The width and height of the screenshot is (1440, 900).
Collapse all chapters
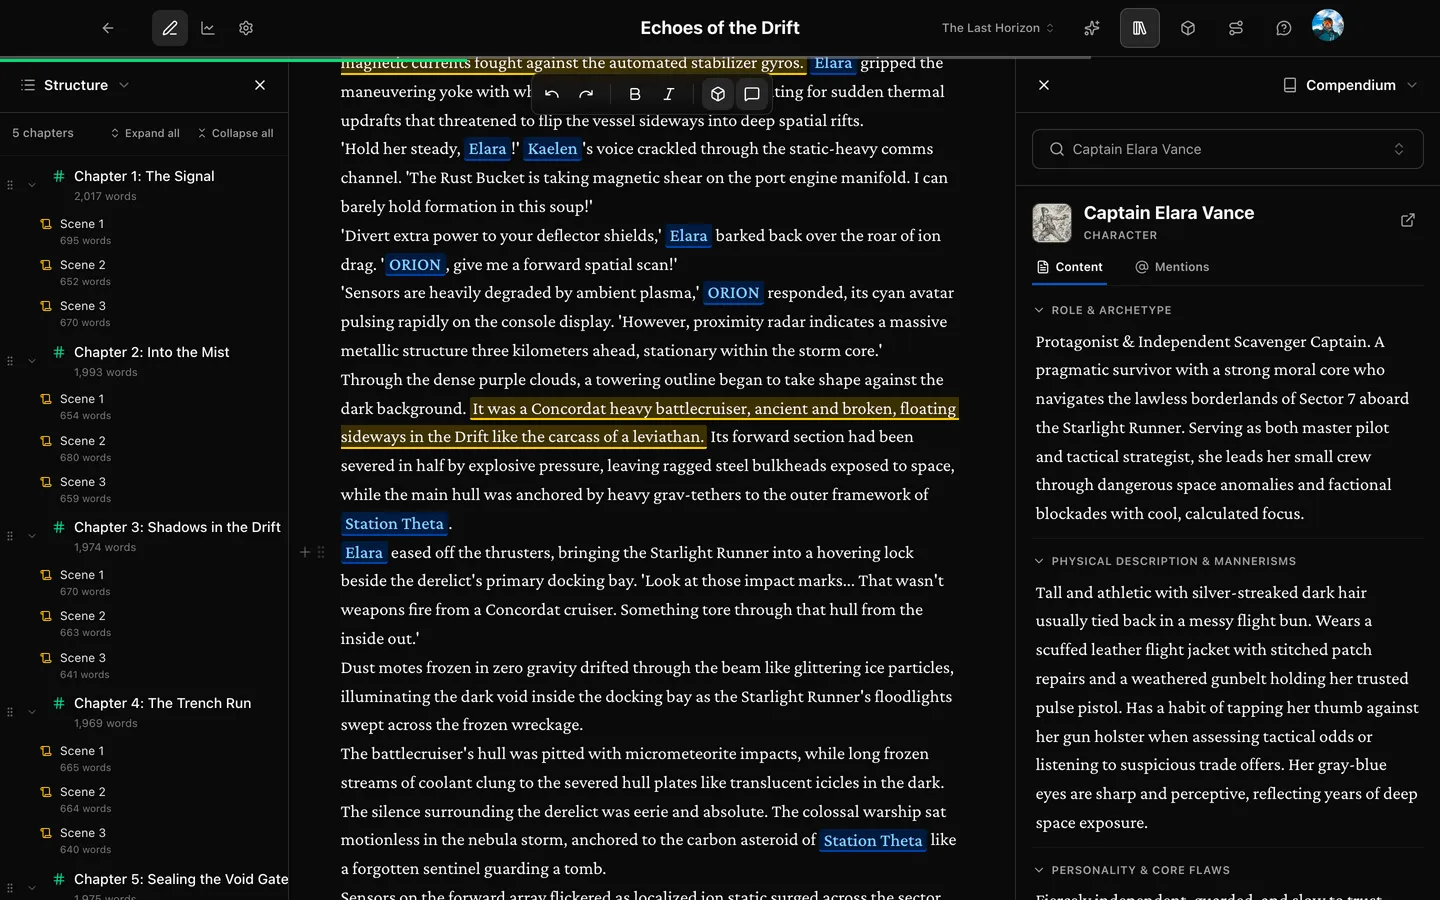point(235,133)
